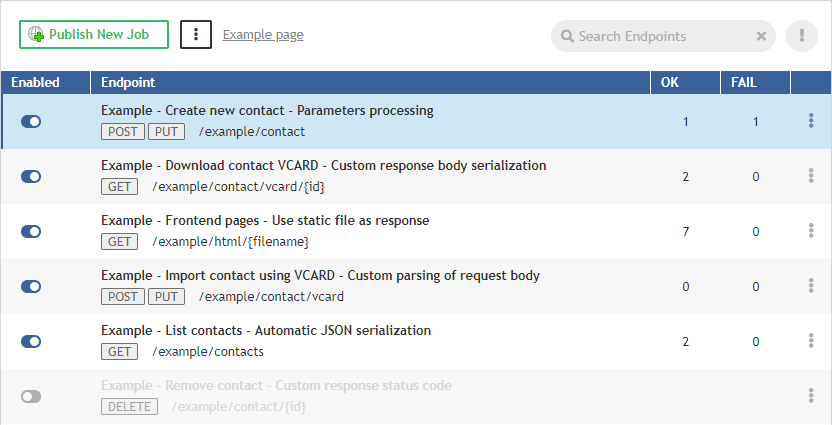
Task: Click the OK column header
Action: click(x=670, y=82)
